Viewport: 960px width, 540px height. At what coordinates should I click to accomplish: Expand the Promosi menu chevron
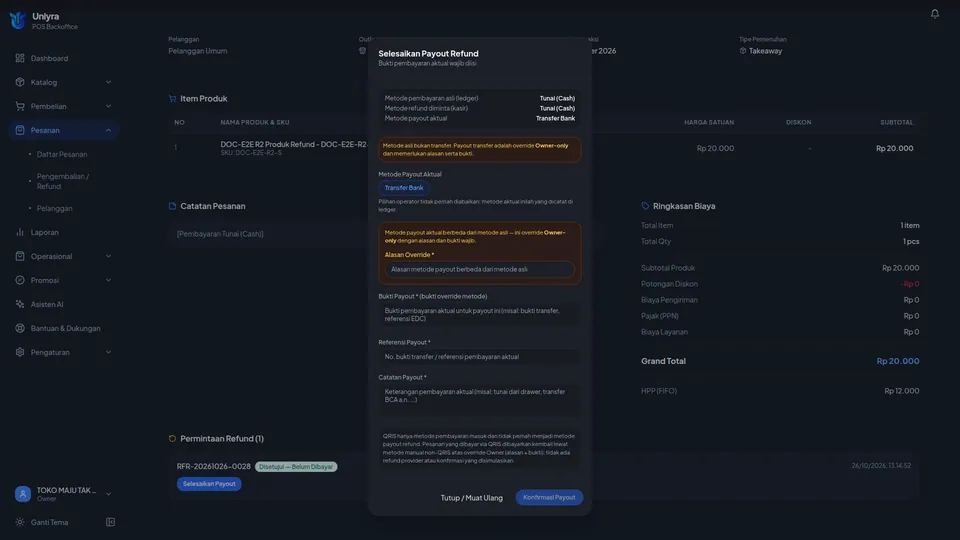click(108, 280)
